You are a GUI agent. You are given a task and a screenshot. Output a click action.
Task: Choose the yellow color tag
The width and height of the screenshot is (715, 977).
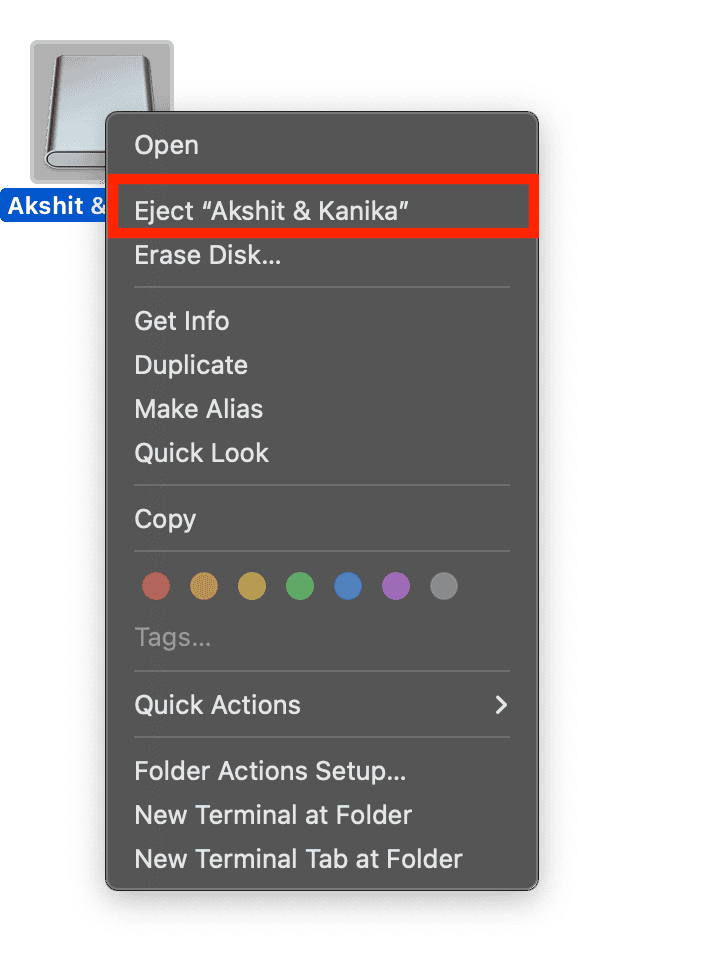tap(252, 586)
